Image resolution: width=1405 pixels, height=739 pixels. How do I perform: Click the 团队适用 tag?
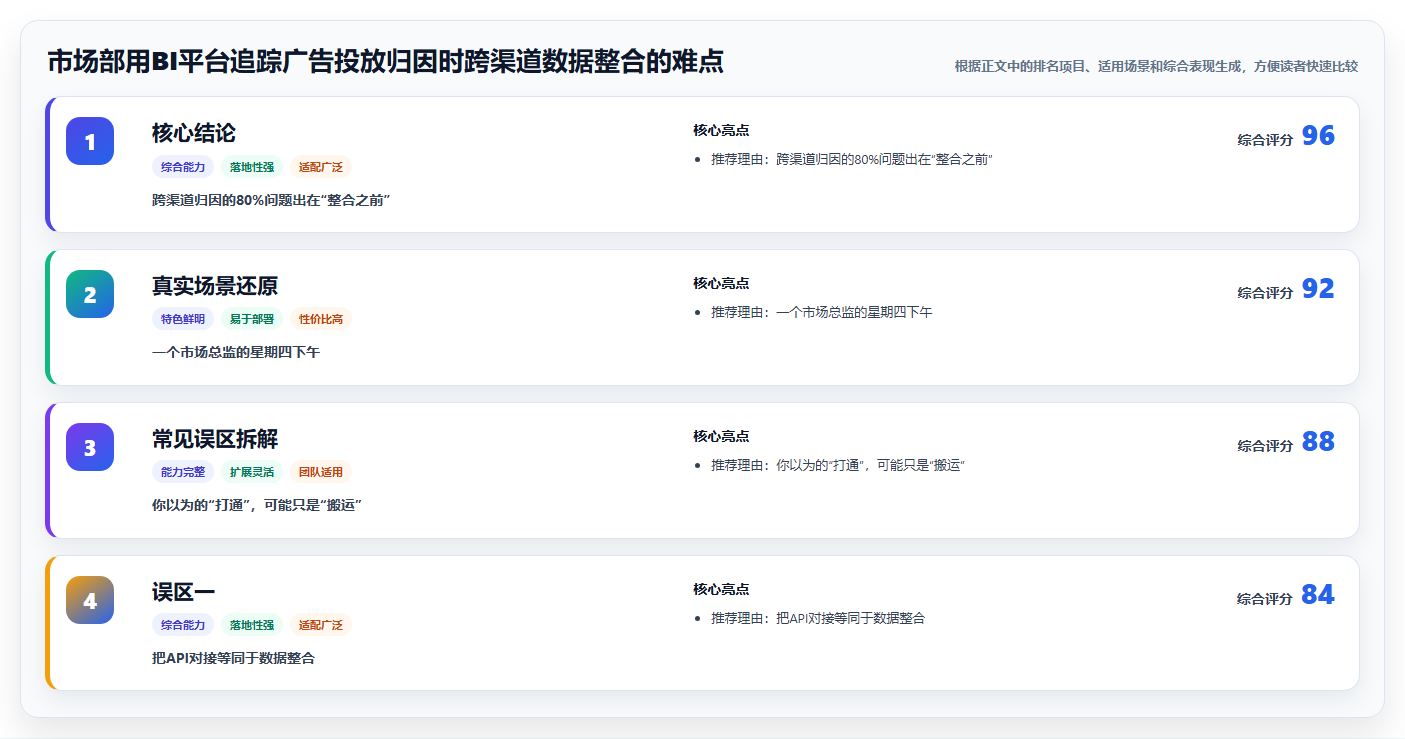click(321, 472)
